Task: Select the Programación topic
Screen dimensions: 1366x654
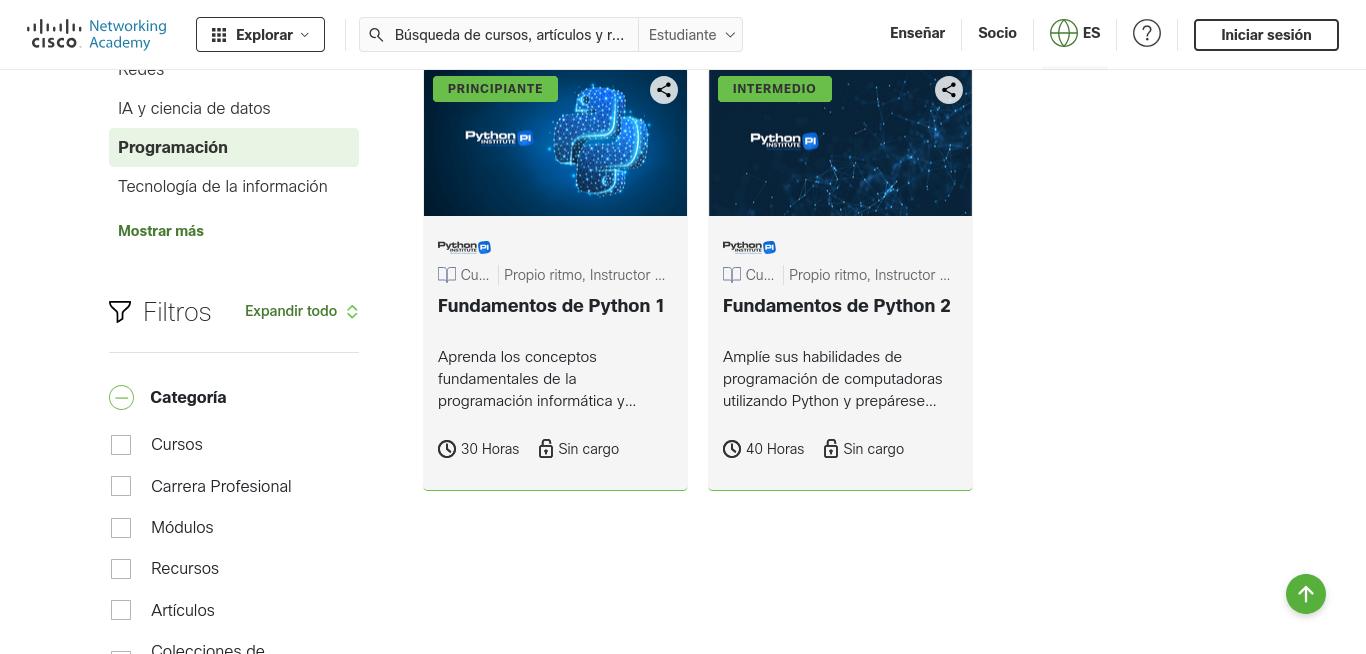Action: point(234,147)
